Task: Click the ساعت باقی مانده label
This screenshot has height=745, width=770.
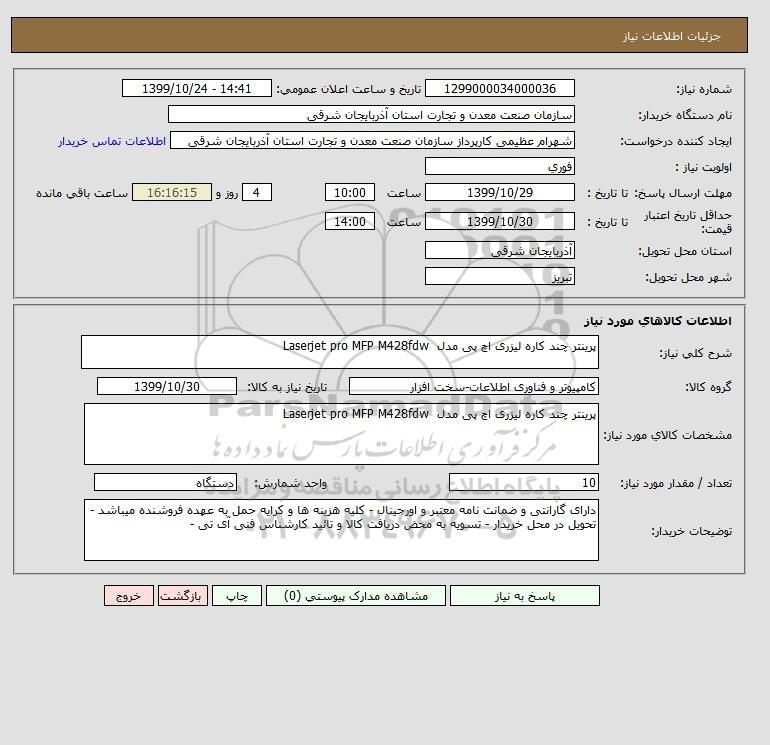Action: 82,193
